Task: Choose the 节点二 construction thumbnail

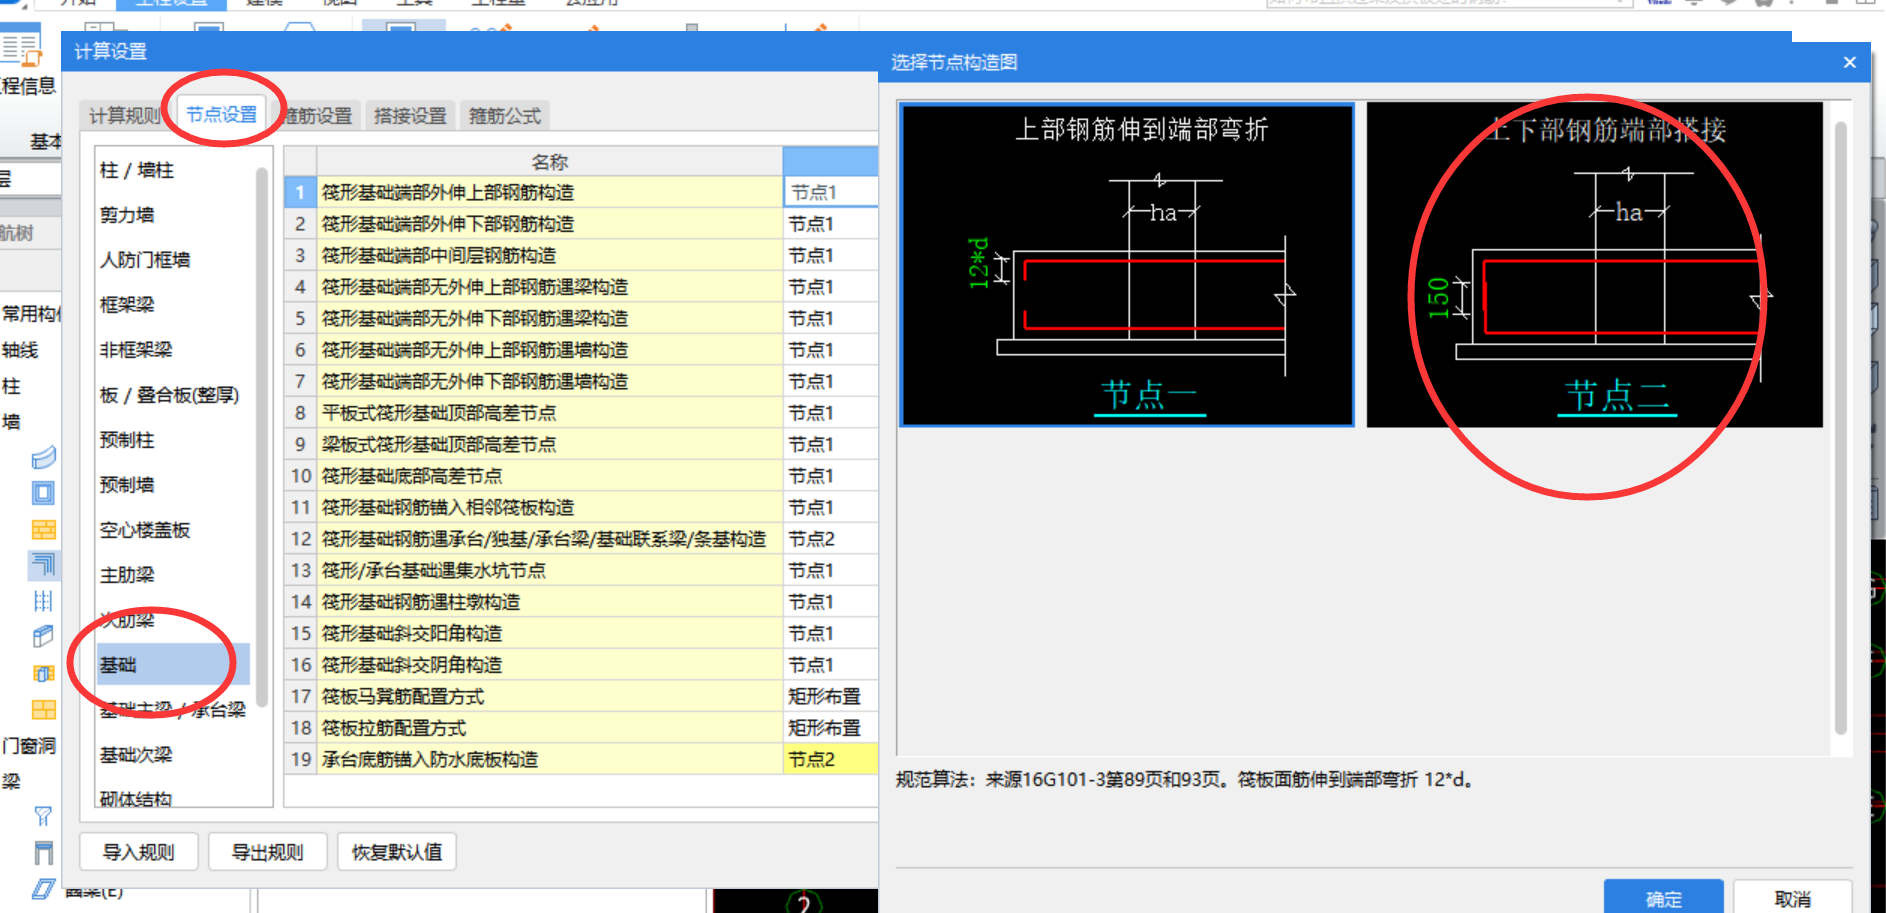Action: click(x=1595, y=265)
